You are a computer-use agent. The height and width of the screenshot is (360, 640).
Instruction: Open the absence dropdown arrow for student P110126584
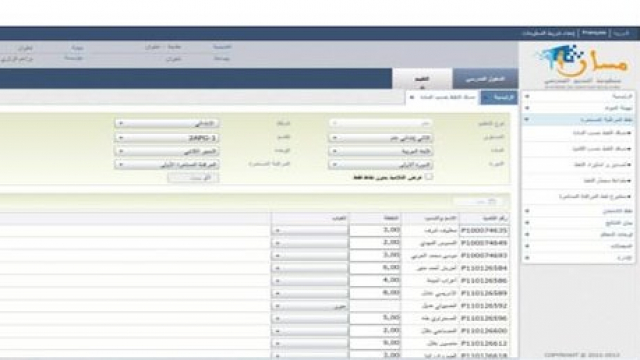click(x=278, y=268)
